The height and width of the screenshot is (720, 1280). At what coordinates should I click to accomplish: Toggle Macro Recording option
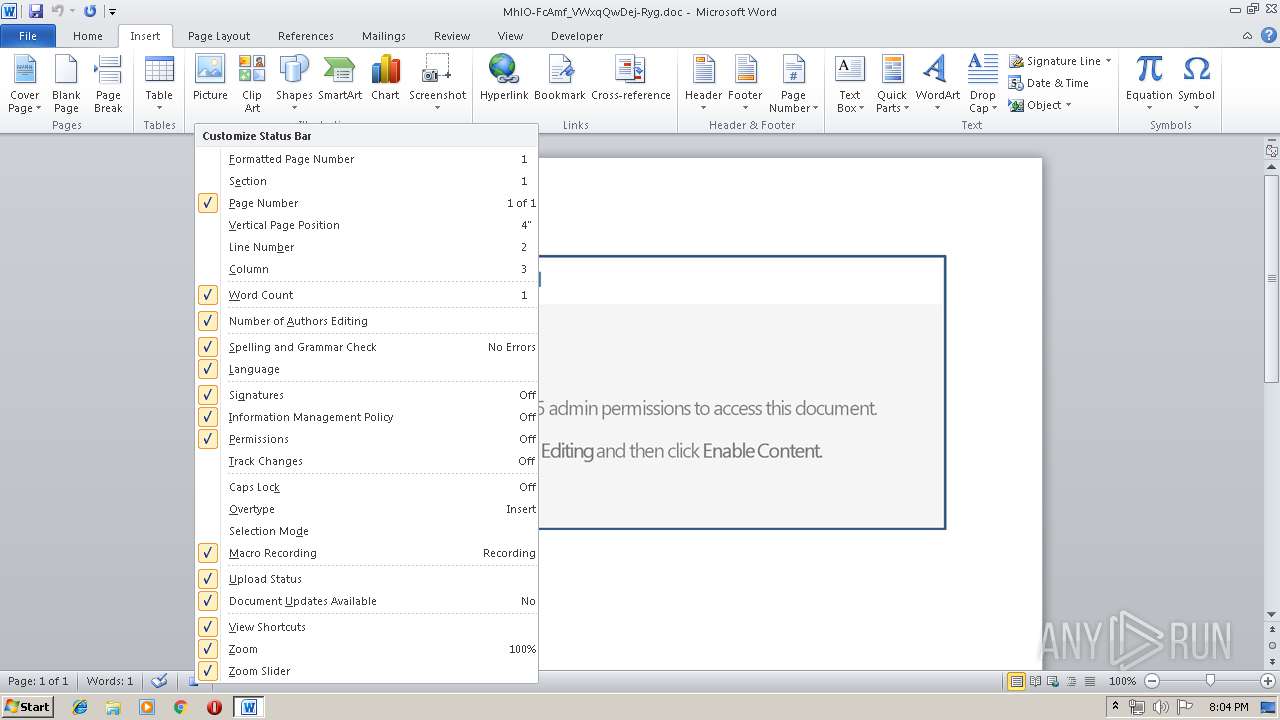click(x=367, y=553)
